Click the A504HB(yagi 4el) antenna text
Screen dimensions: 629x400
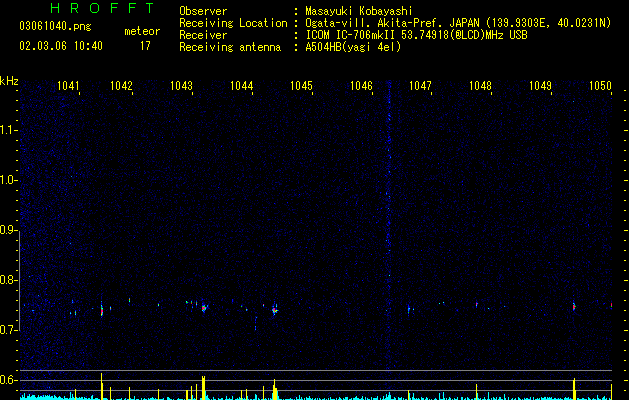pos(353,47)
